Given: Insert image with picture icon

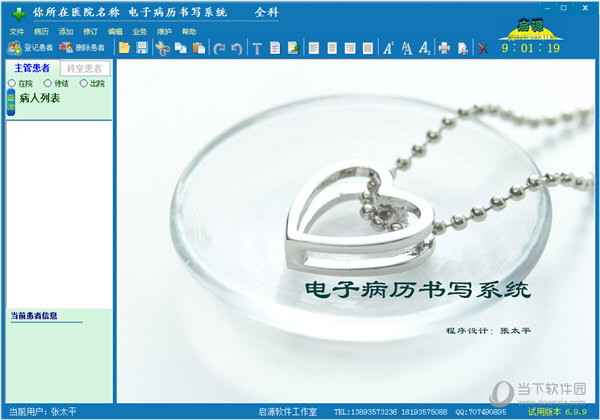Looking at the screenshot, I should pyautogui.click(x=293, y=48).
